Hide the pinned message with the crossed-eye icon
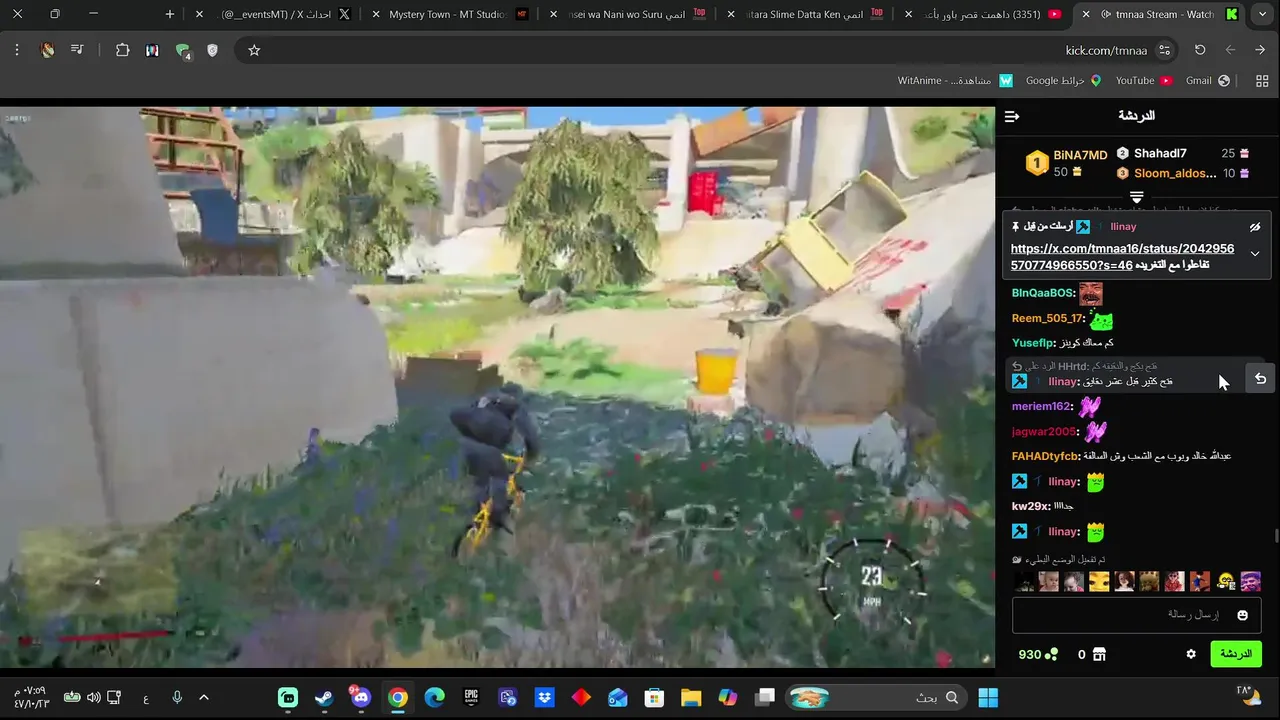 1255,228
